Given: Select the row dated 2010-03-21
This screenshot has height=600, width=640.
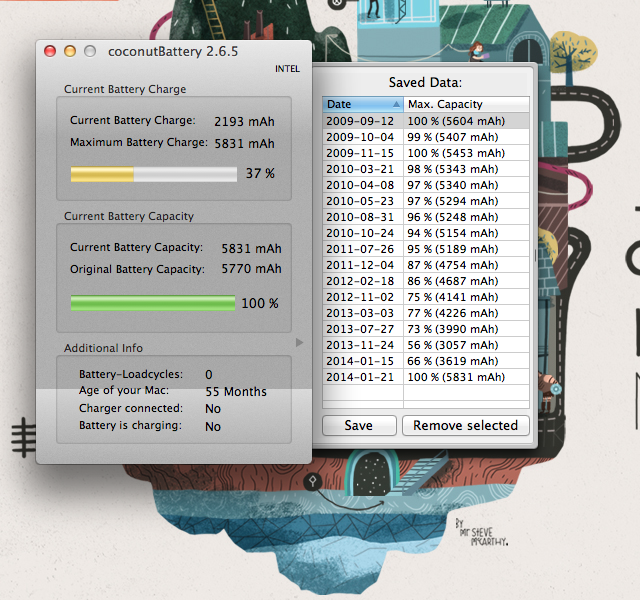Looking at the screenshot, I should (426, 169).
